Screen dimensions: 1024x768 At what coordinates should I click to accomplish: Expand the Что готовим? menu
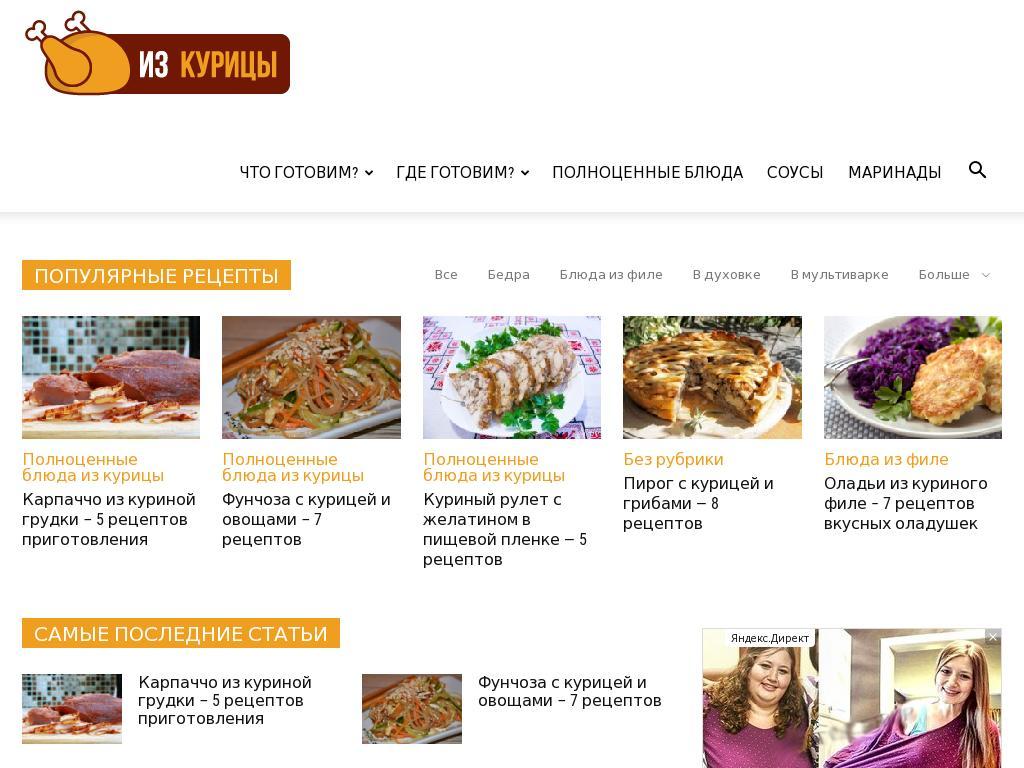(x=306, y=172)
